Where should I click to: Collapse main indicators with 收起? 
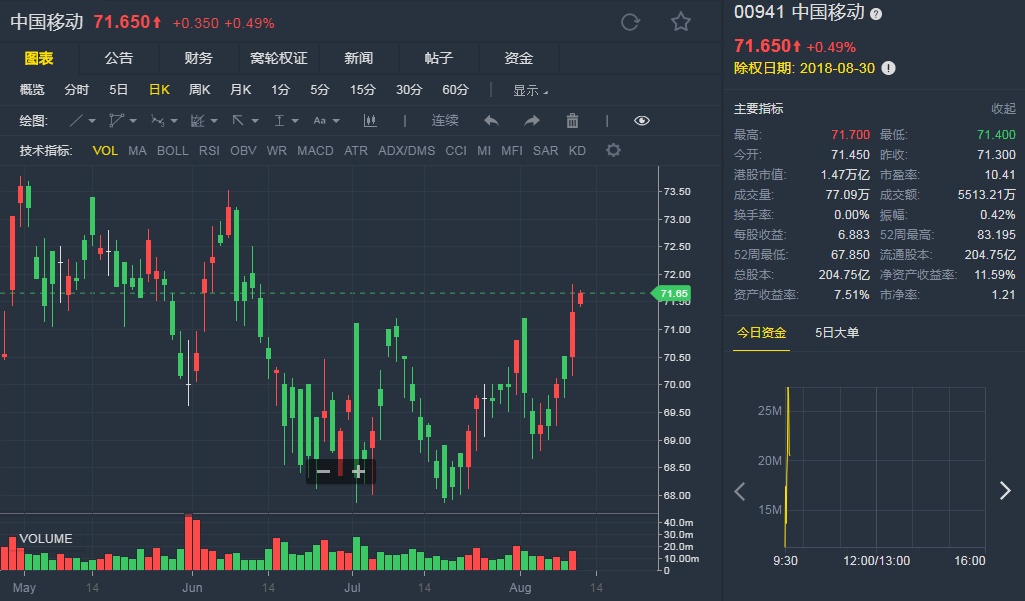1003,109
